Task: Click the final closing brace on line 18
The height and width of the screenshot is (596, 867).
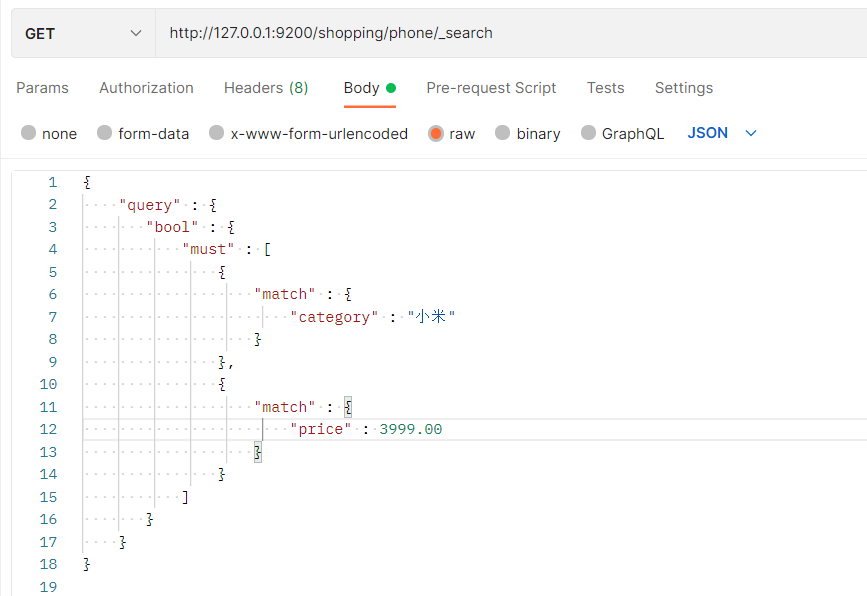Action: 86,564
